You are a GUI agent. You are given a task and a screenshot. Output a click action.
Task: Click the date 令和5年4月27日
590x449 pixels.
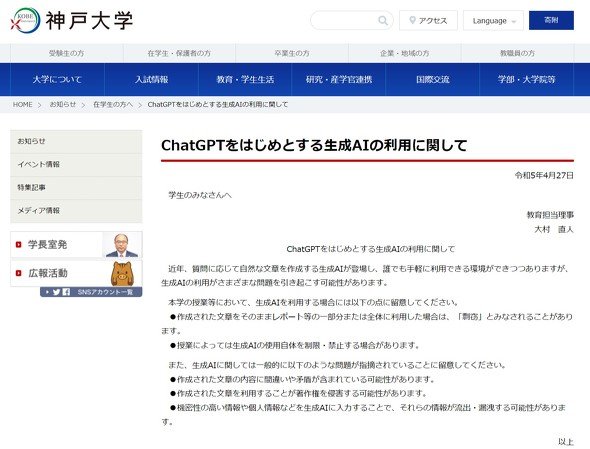click(544, 175)
